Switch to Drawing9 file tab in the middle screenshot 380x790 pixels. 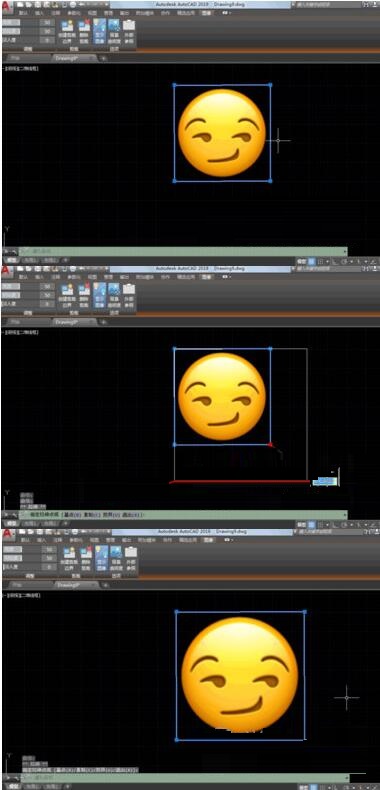point(74,322)
